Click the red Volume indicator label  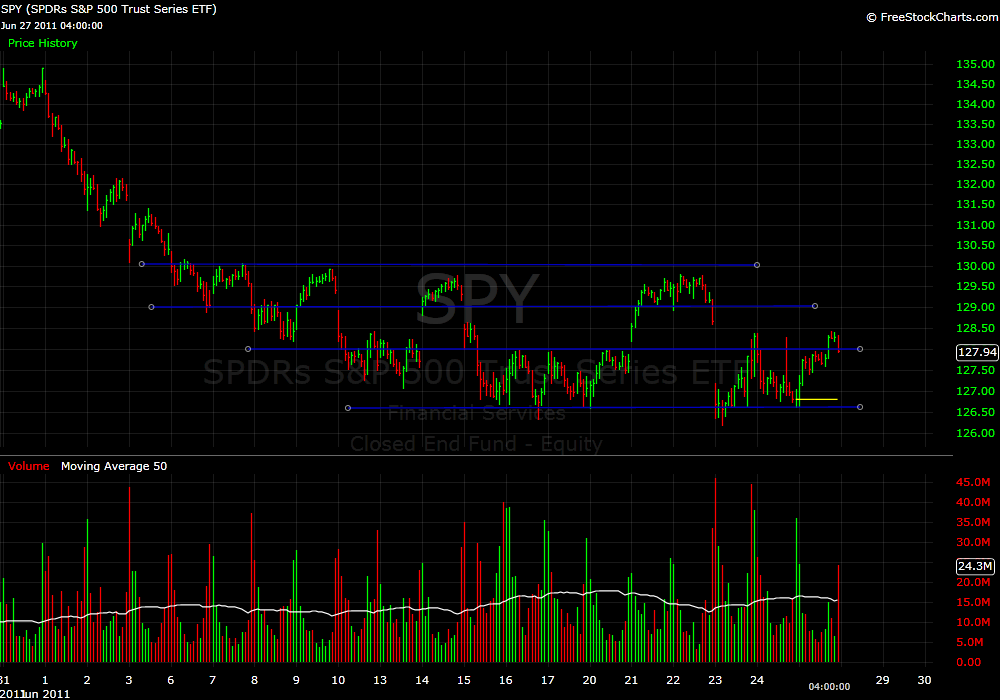pyautogui.click(x=29, y=466)
